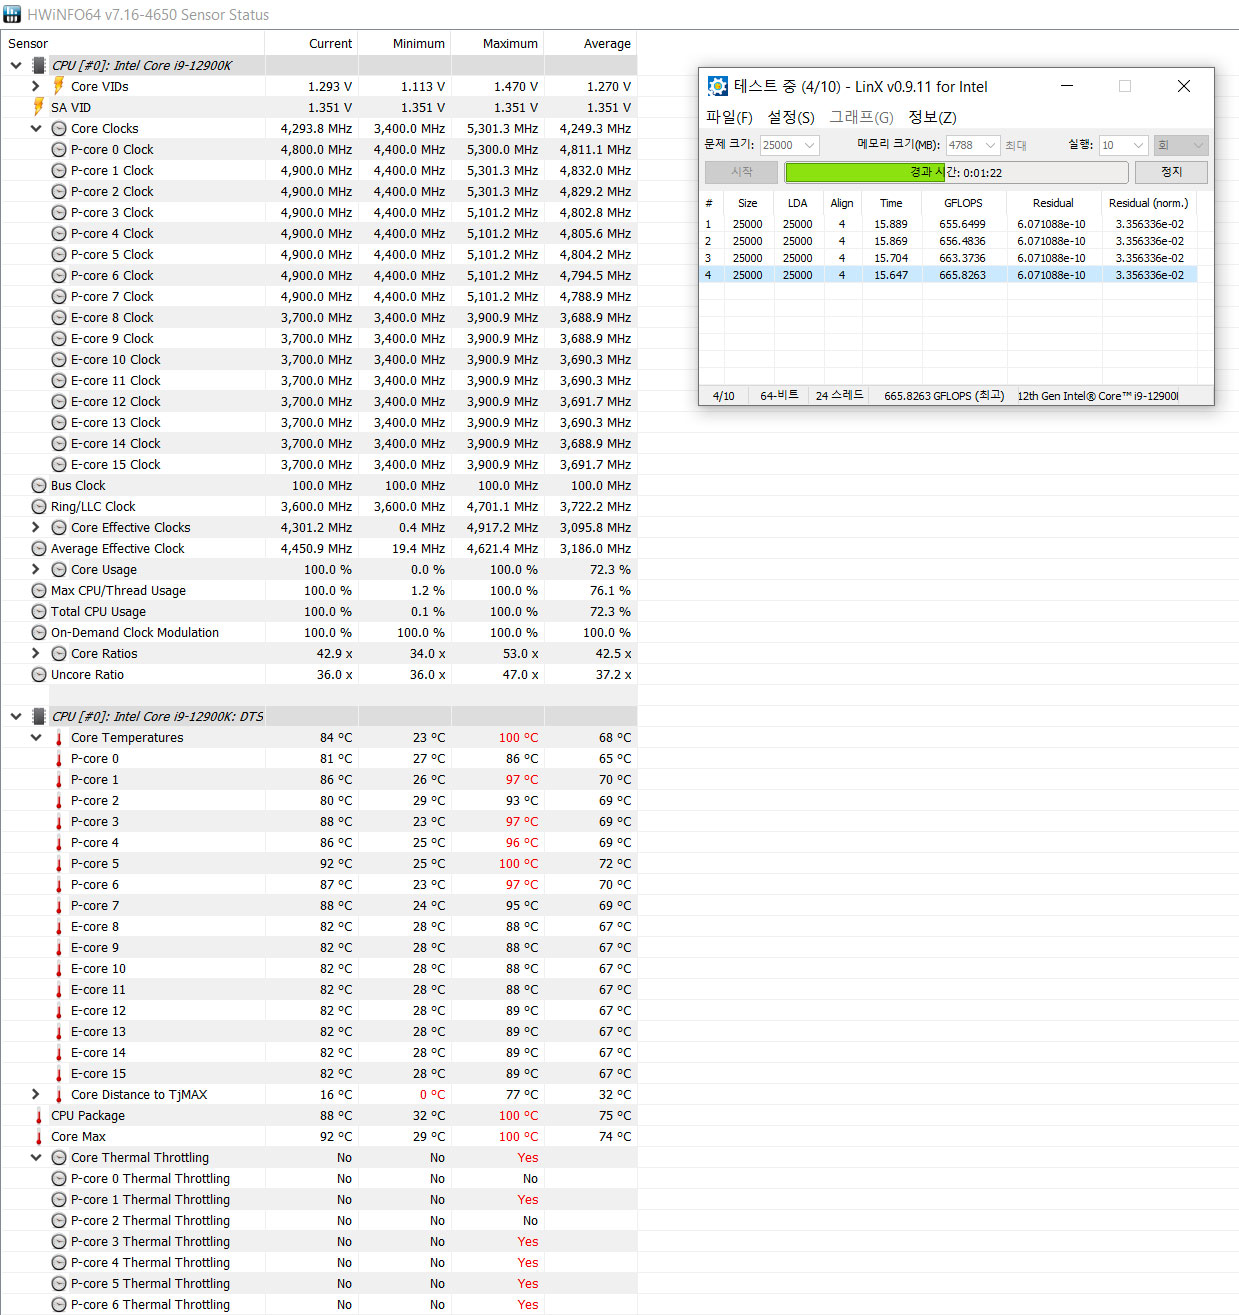Click the 64-비트 status bar entry
The image size is (1239, 1315).
(779, 396)
